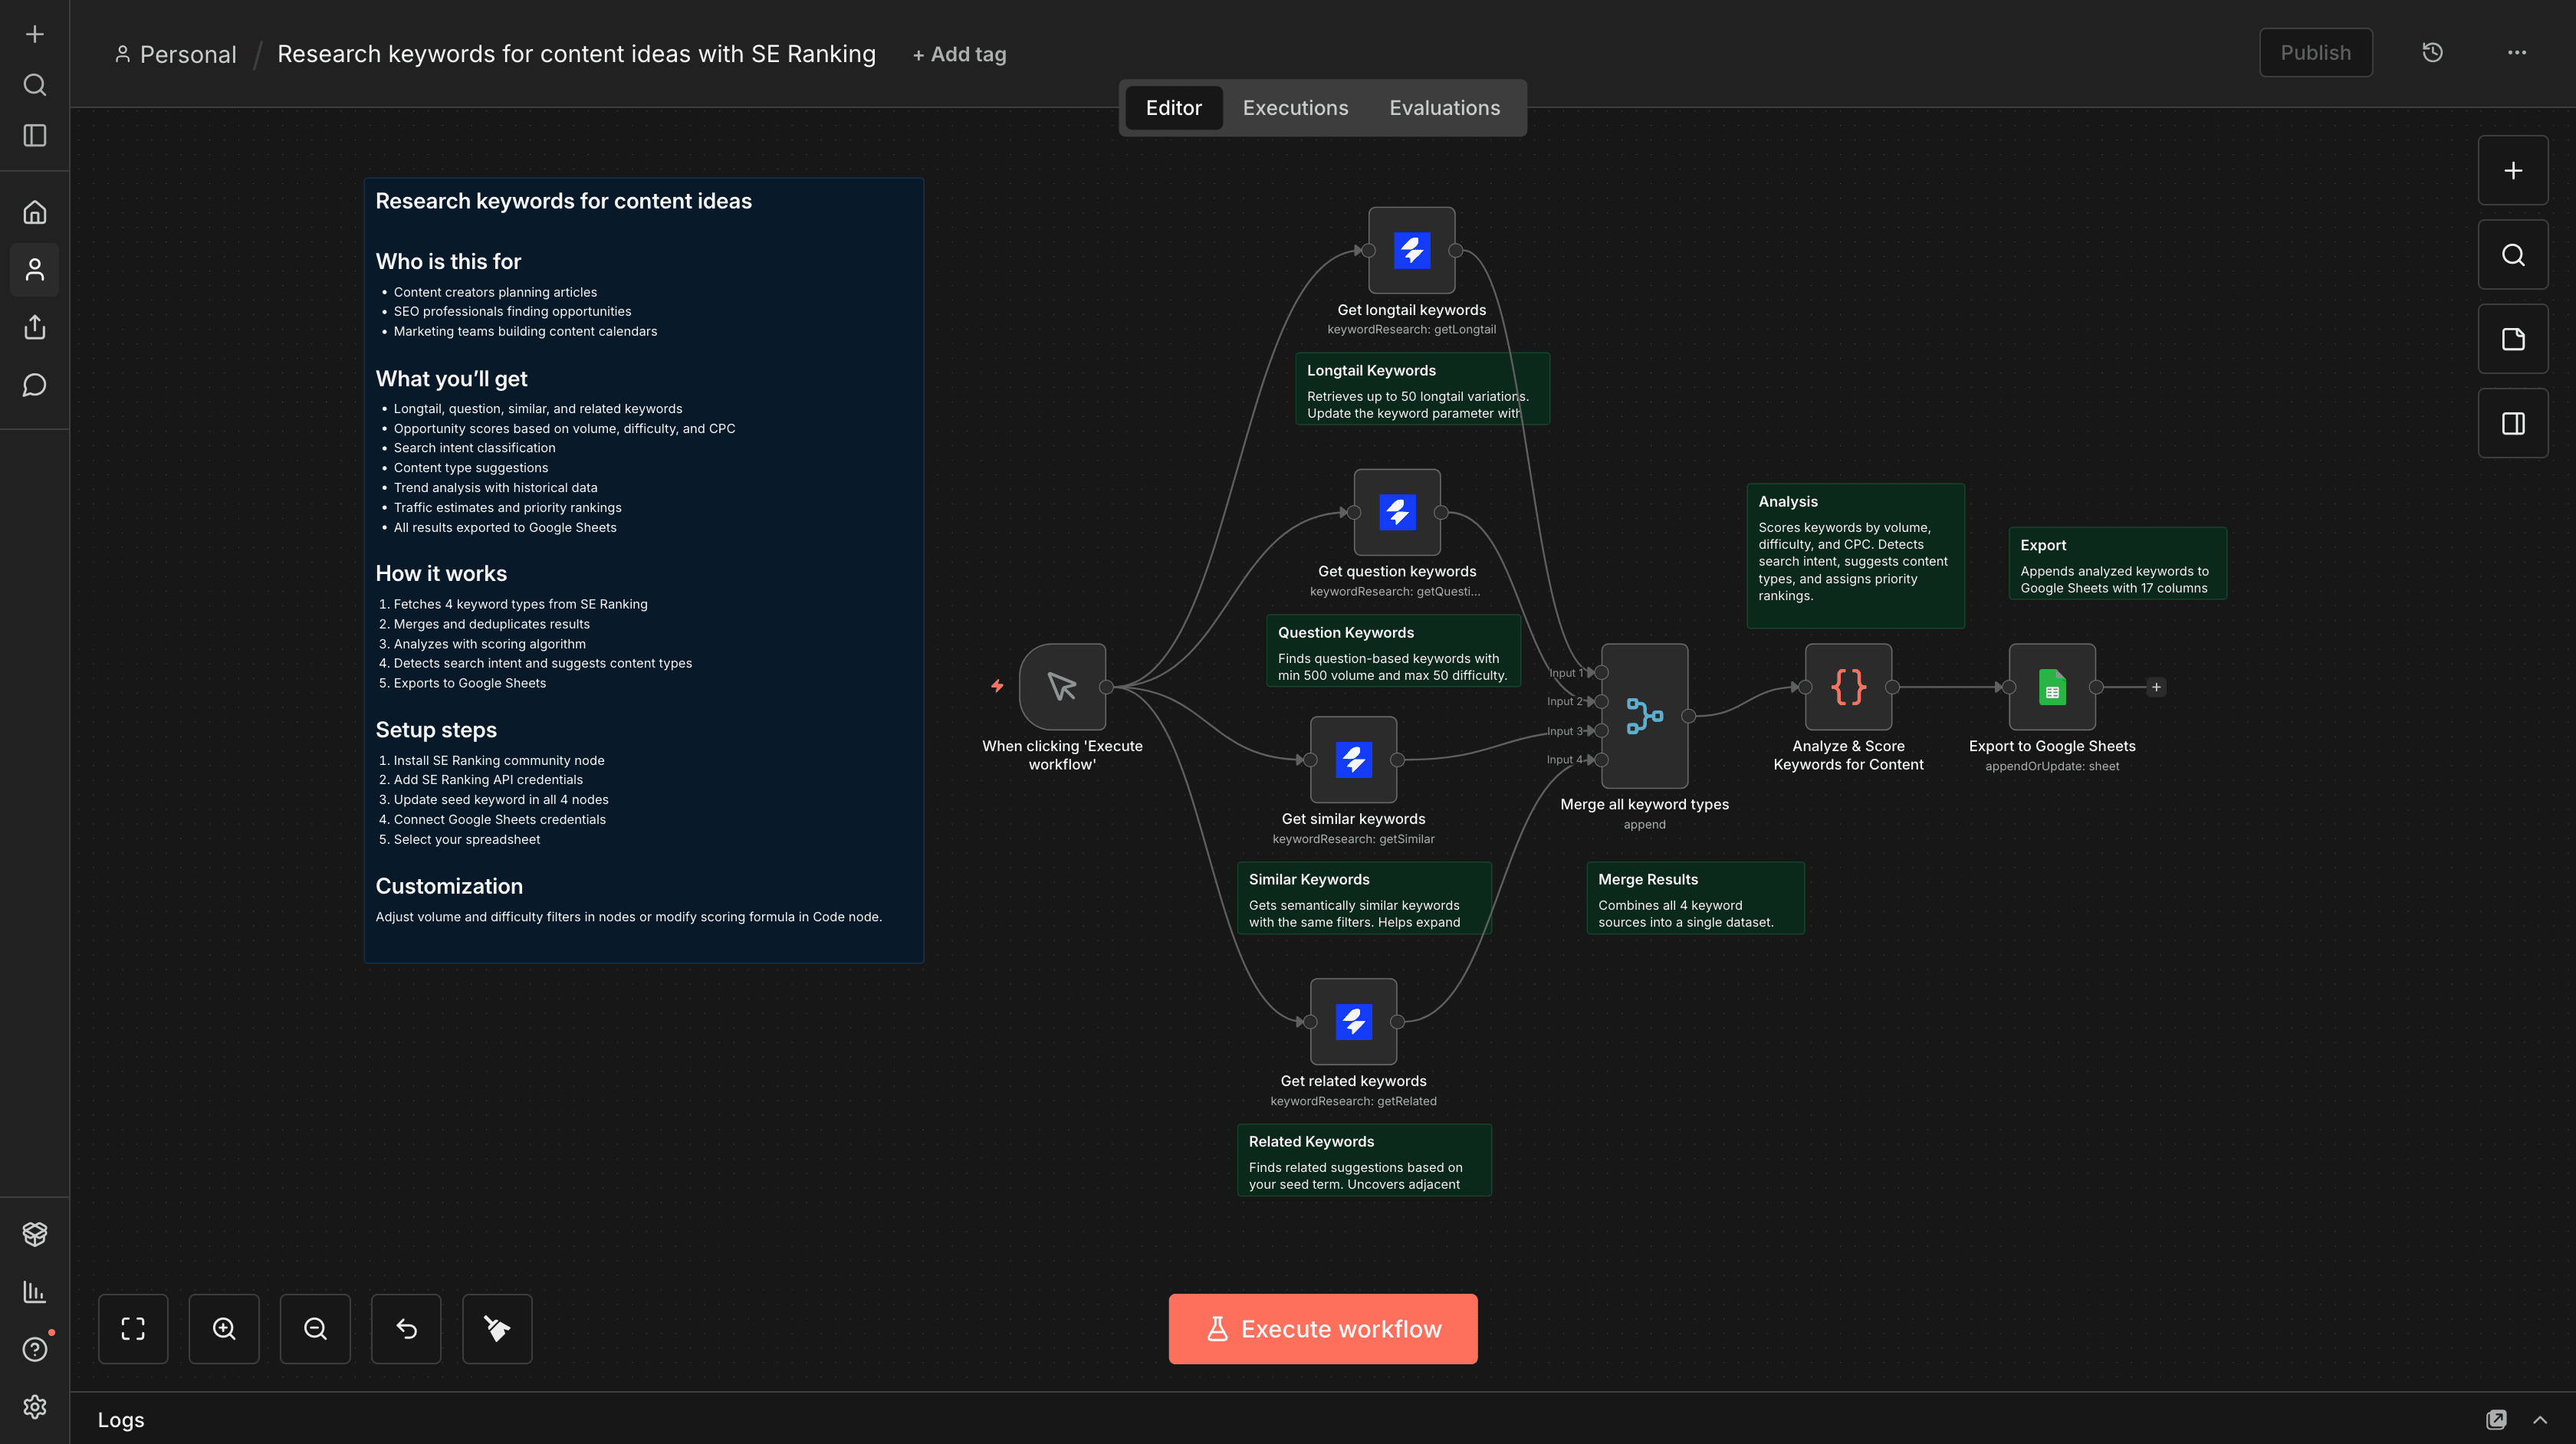Pop out the Logs panel

pyautogui.click(x=2496, y=1419)
